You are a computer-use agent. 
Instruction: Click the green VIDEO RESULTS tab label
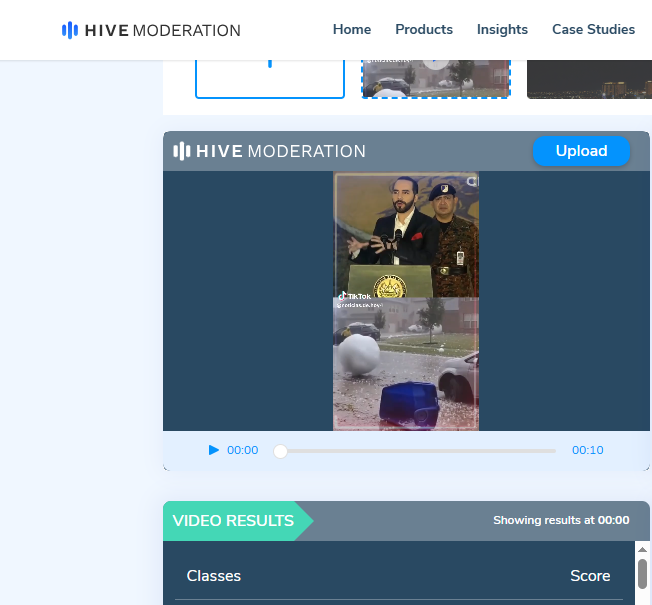tap(233, 521)
